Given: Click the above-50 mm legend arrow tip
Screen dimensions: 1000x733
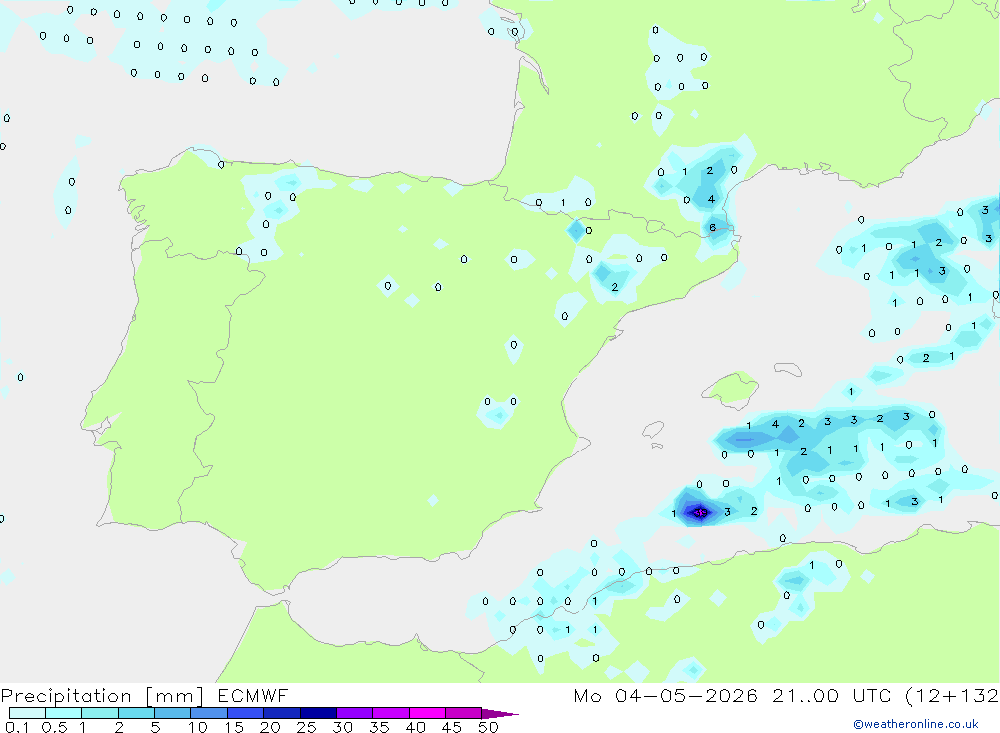Looking at the screenshot, I should pos(500,713).
